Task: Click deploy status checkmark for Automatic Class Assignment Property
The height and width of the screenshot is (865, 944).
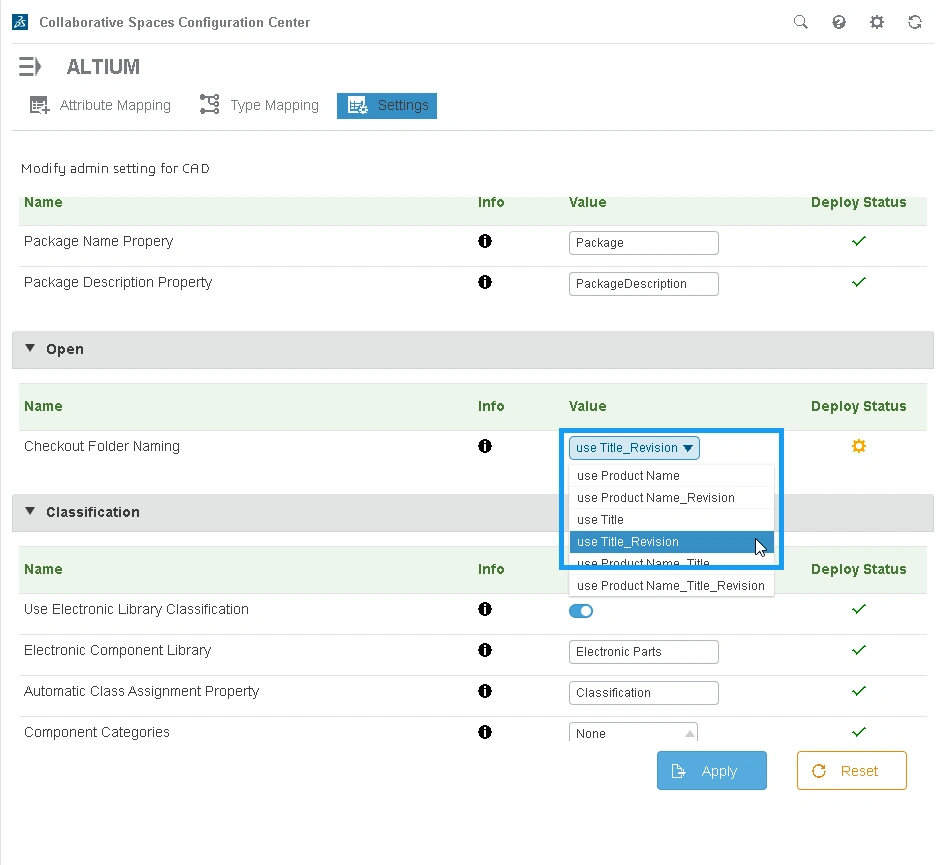Action: coord(859,691)
